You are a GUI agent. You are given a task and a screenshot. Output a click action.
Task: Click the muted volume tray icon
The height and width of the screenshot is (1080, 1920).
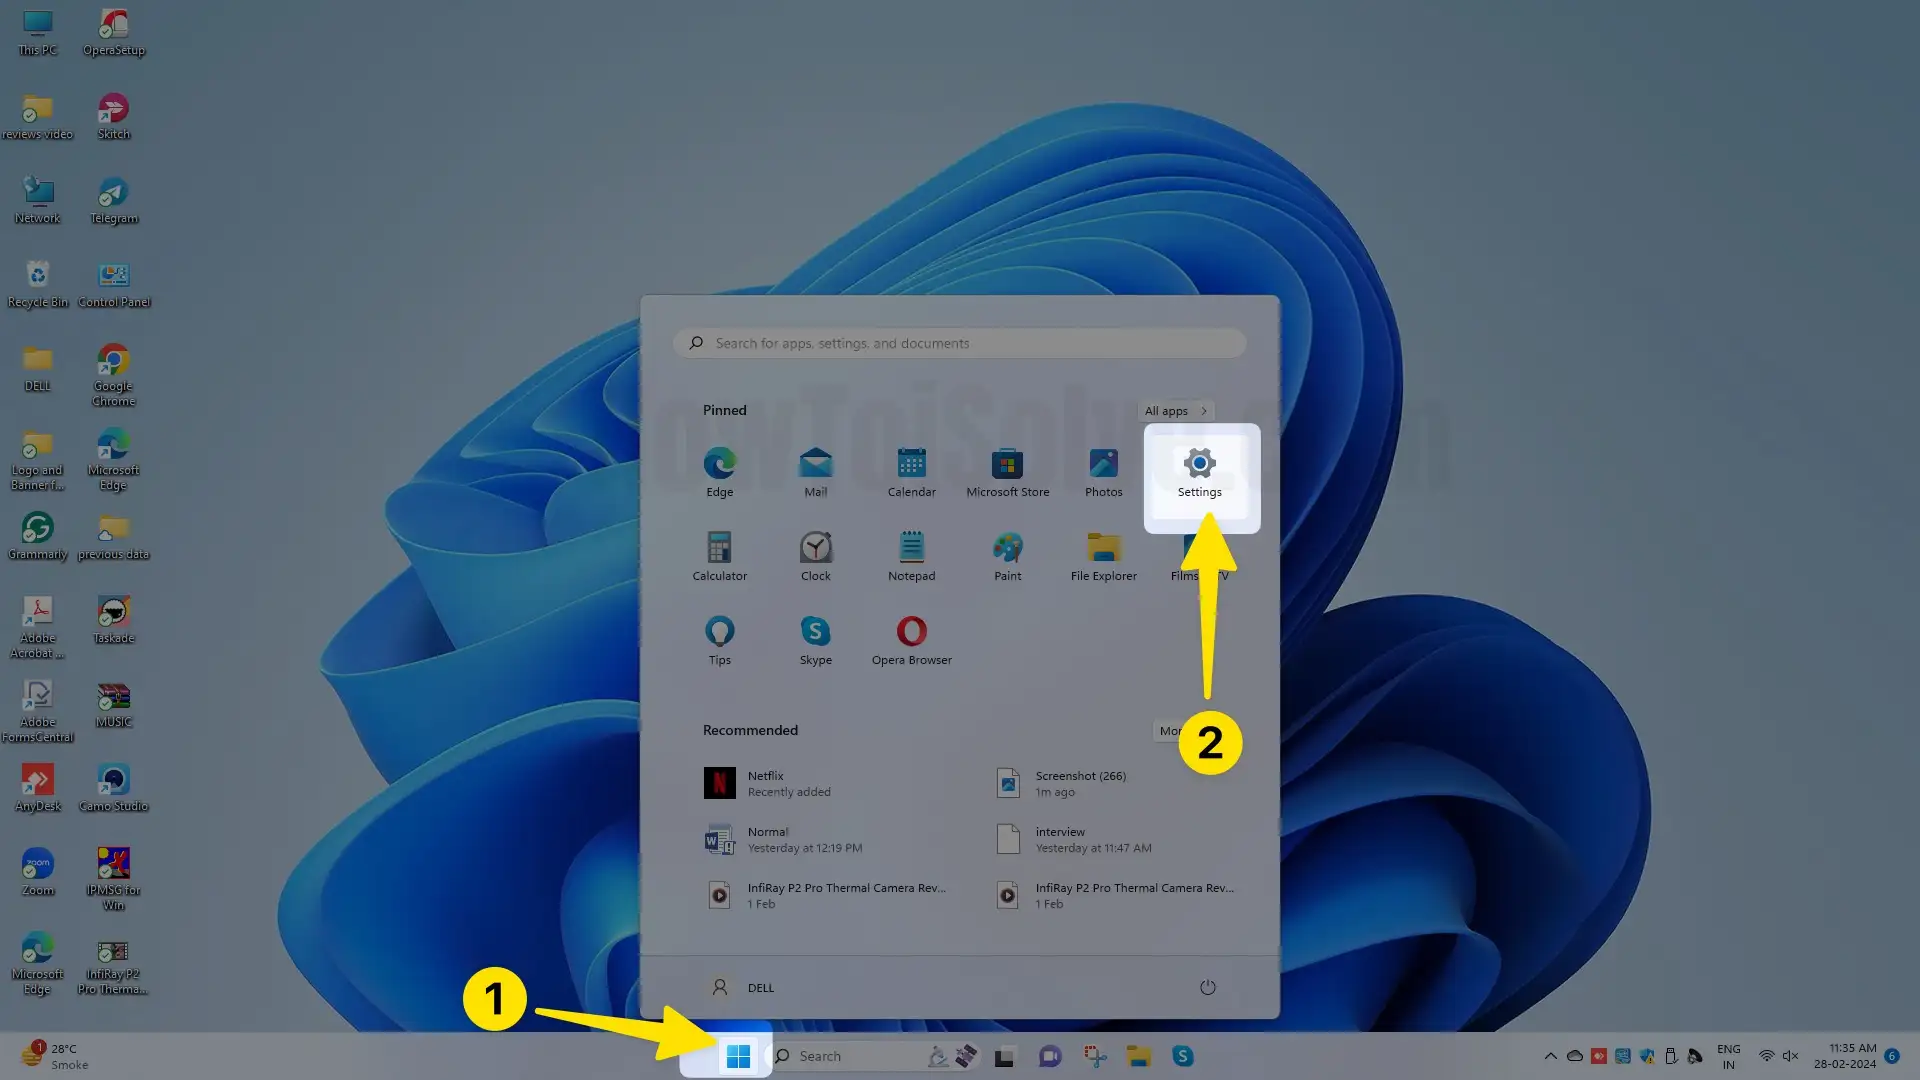coord(1790,1056)
